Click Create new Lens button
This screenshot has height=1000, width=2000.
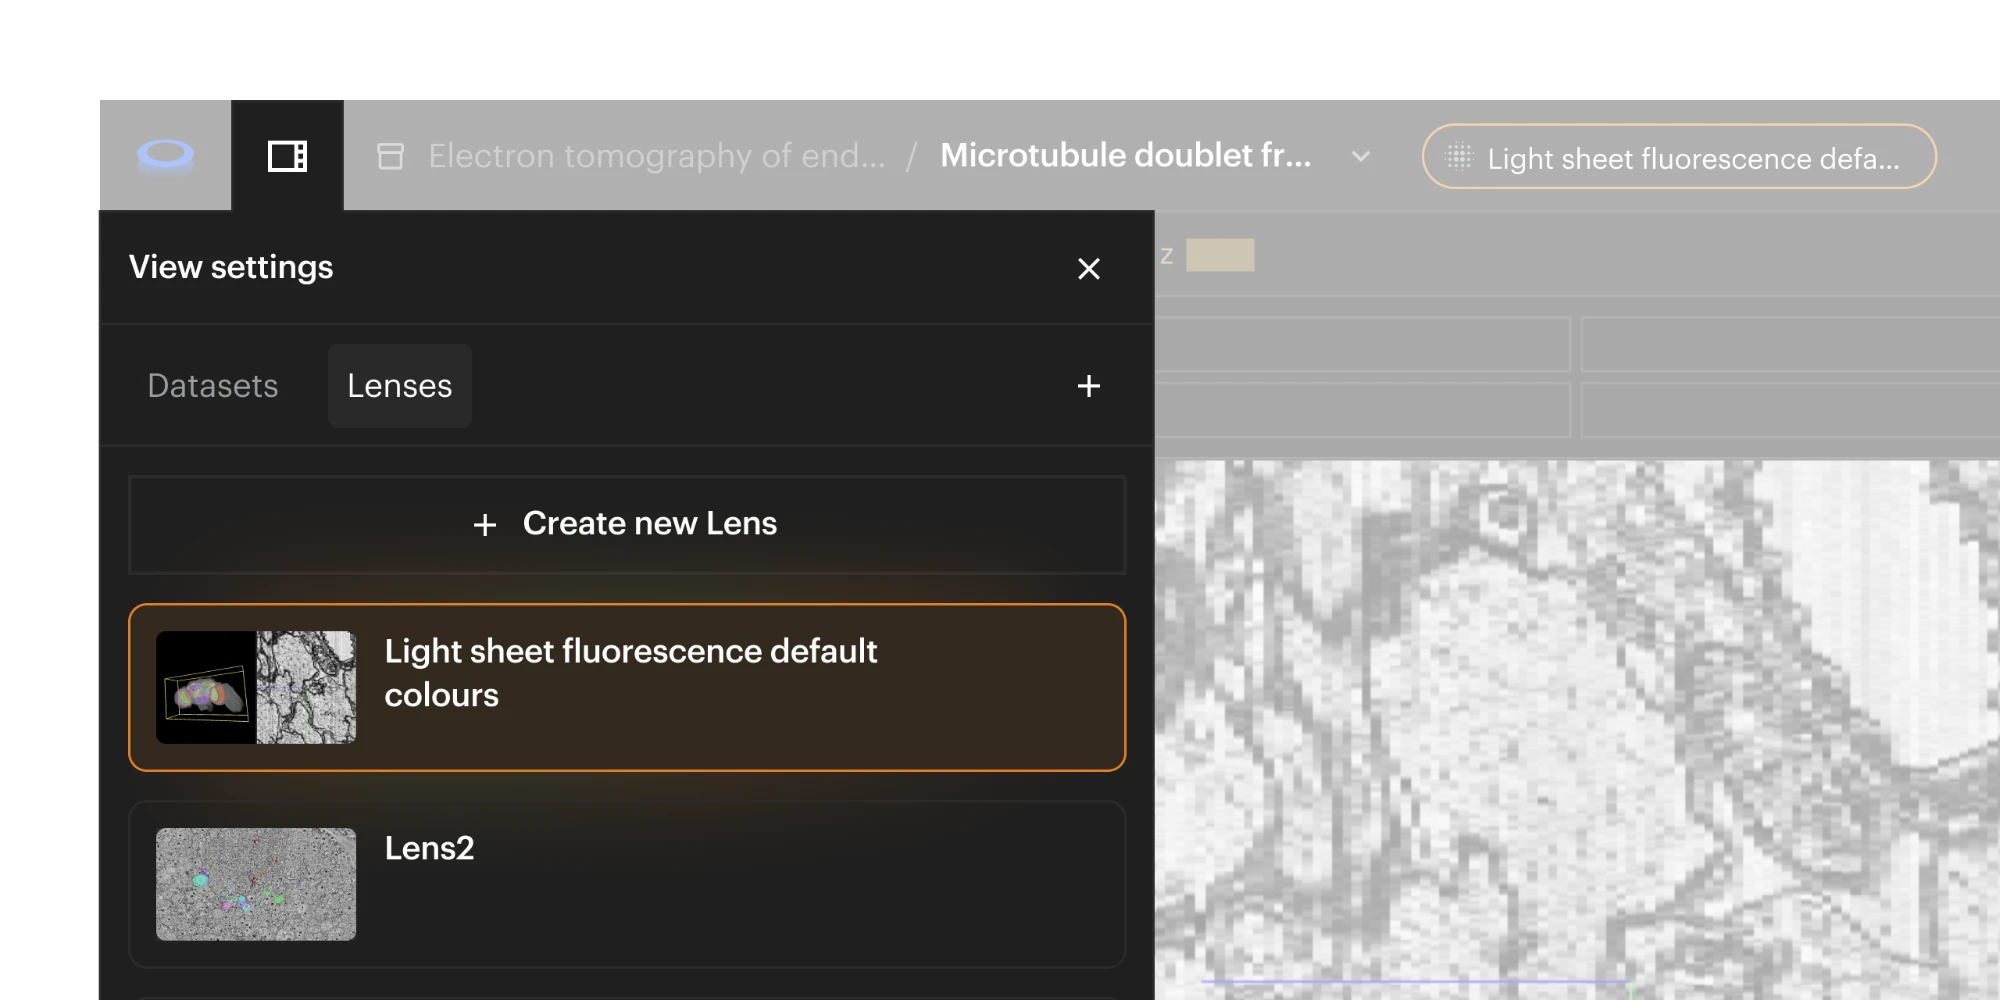click(627, 524)
